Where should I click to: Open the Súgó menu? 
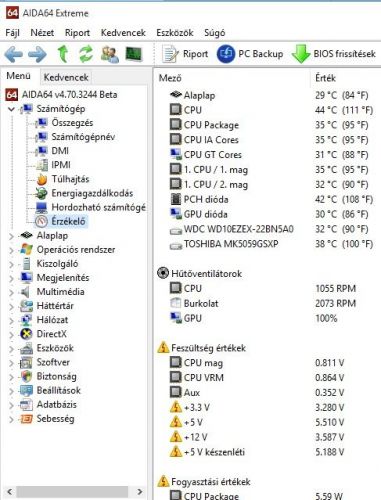(215, 33)
